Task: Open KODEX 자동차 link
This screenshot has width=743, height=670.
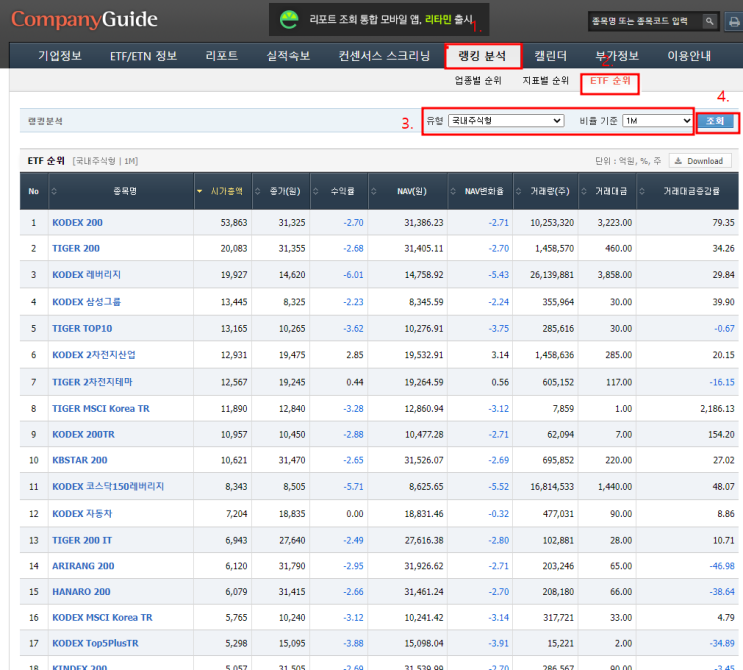Action: (x=82, y=514)
